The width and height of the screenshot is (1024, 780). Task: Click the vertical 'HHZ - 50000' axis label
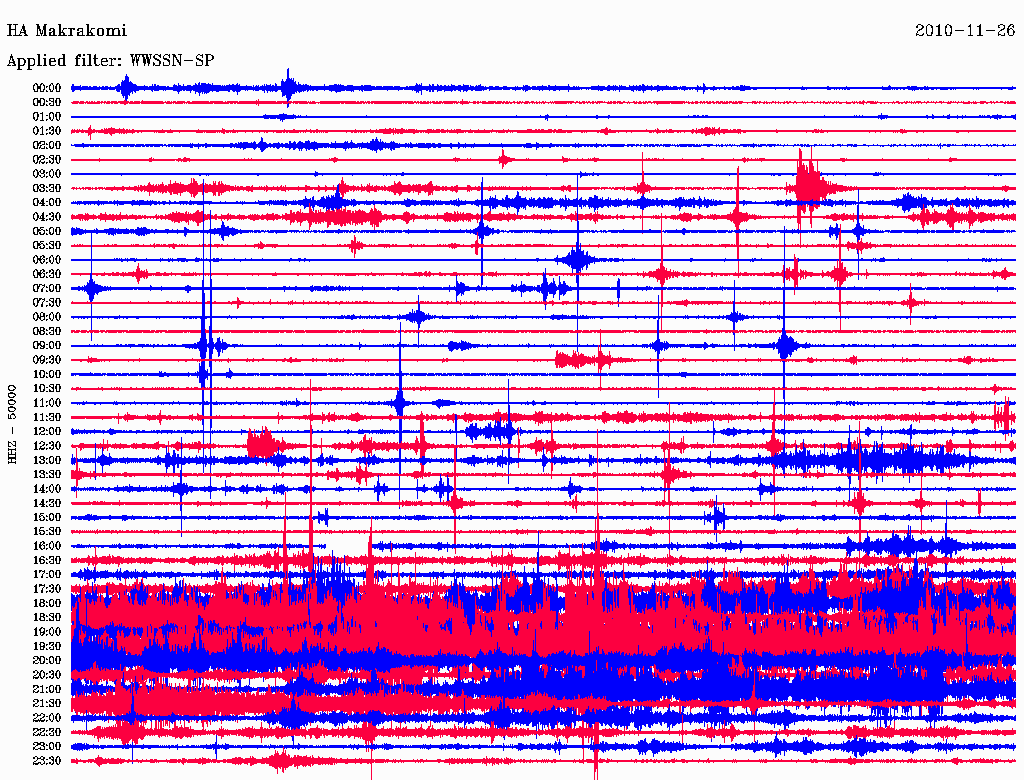(x=12, y=425)
